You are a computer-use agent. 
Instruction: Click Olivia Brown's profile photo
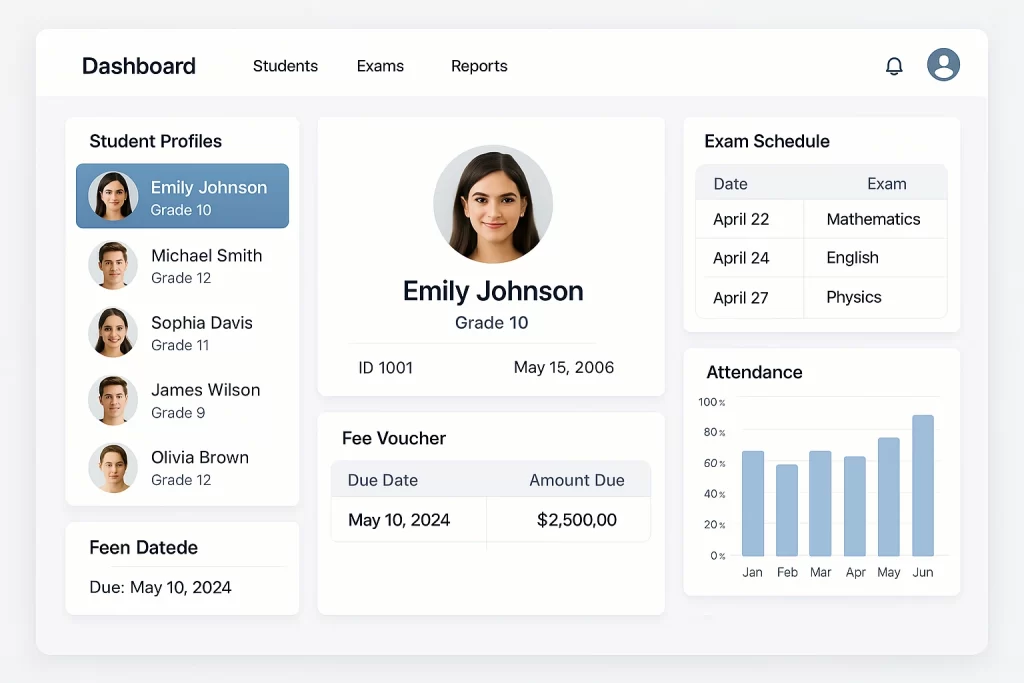click(x=112, y=467)
